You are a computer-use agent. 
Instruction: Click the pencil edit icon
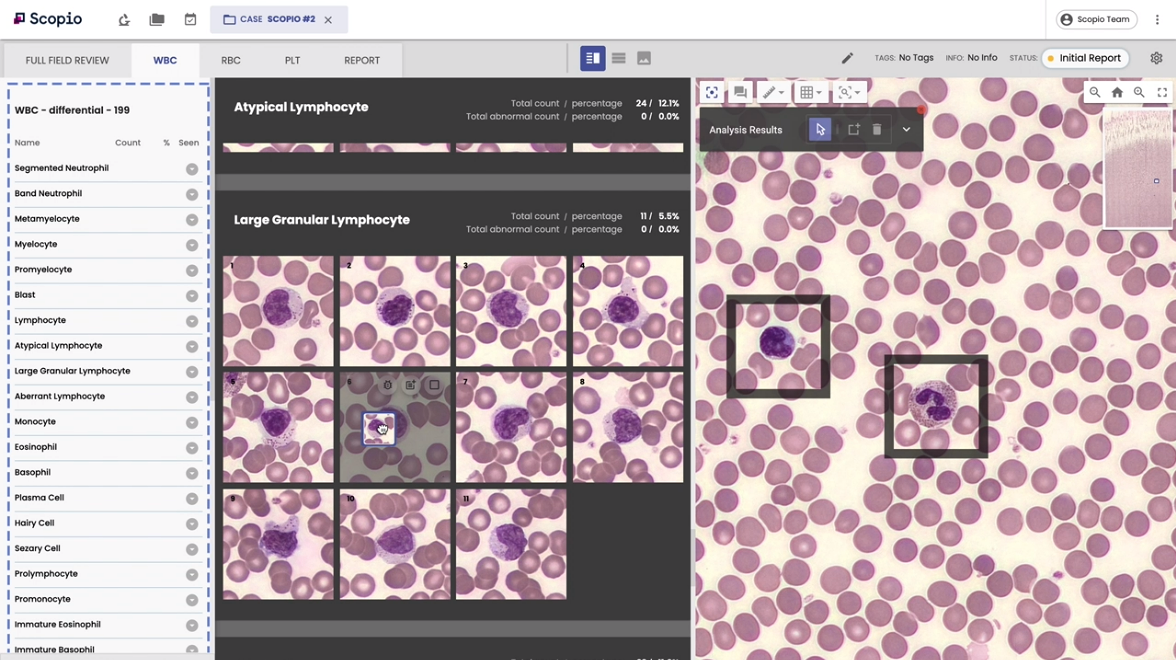847,58
